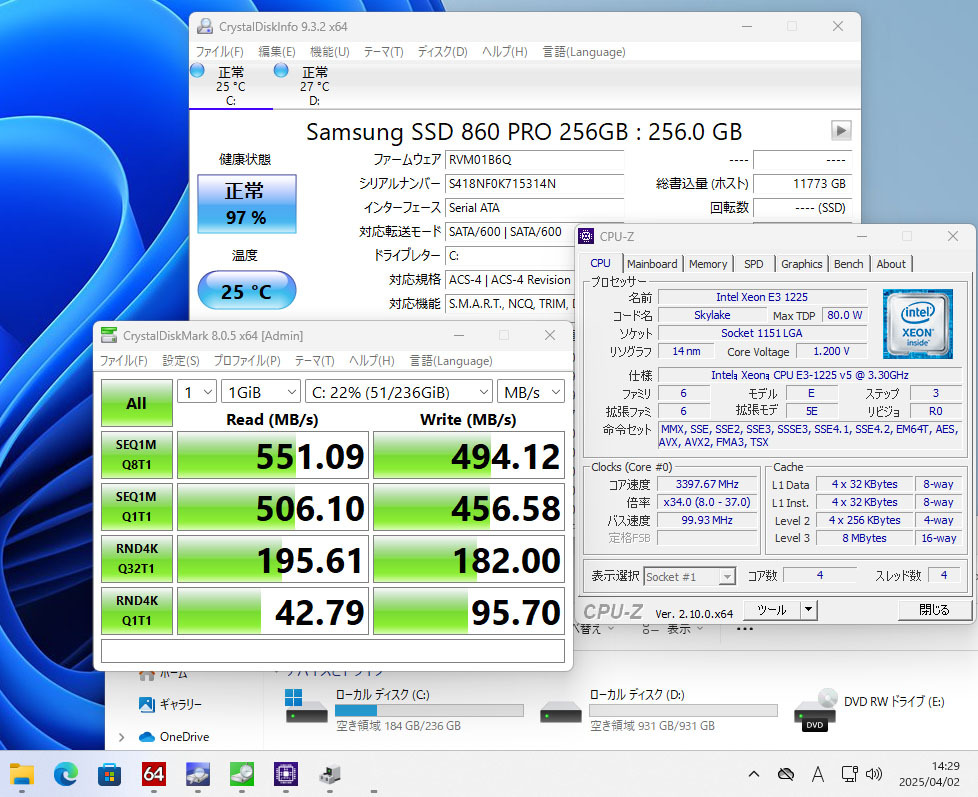This screenshot has height=797, width=978.
Task: Click the next disk arrow icon
Action: coord(841,130)
